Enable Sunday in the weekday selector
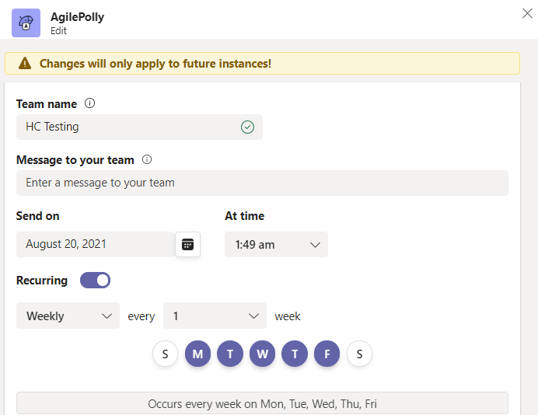 click(165, 354)
